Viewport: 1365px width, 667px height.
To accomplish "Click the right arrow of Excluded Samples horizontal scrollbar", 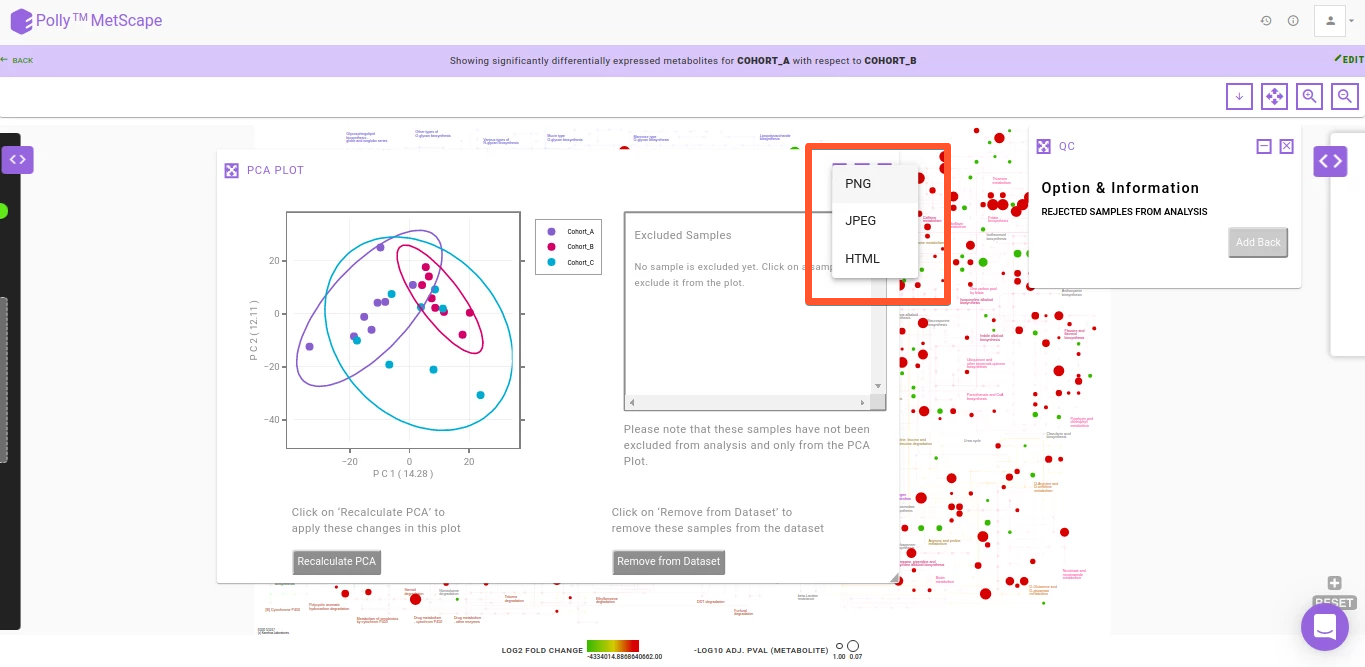I will 863,403.
